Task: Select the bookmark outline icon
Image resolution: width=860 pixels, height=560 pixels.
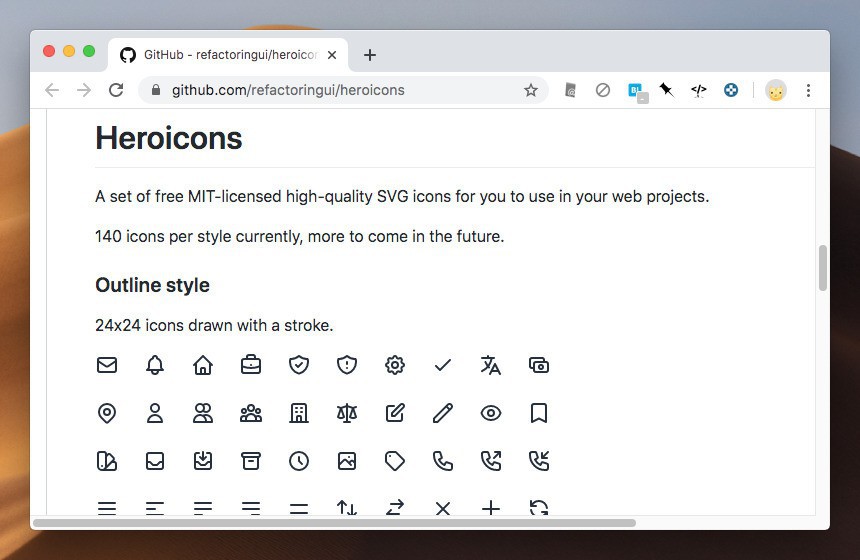Action: tap(539, 413)
